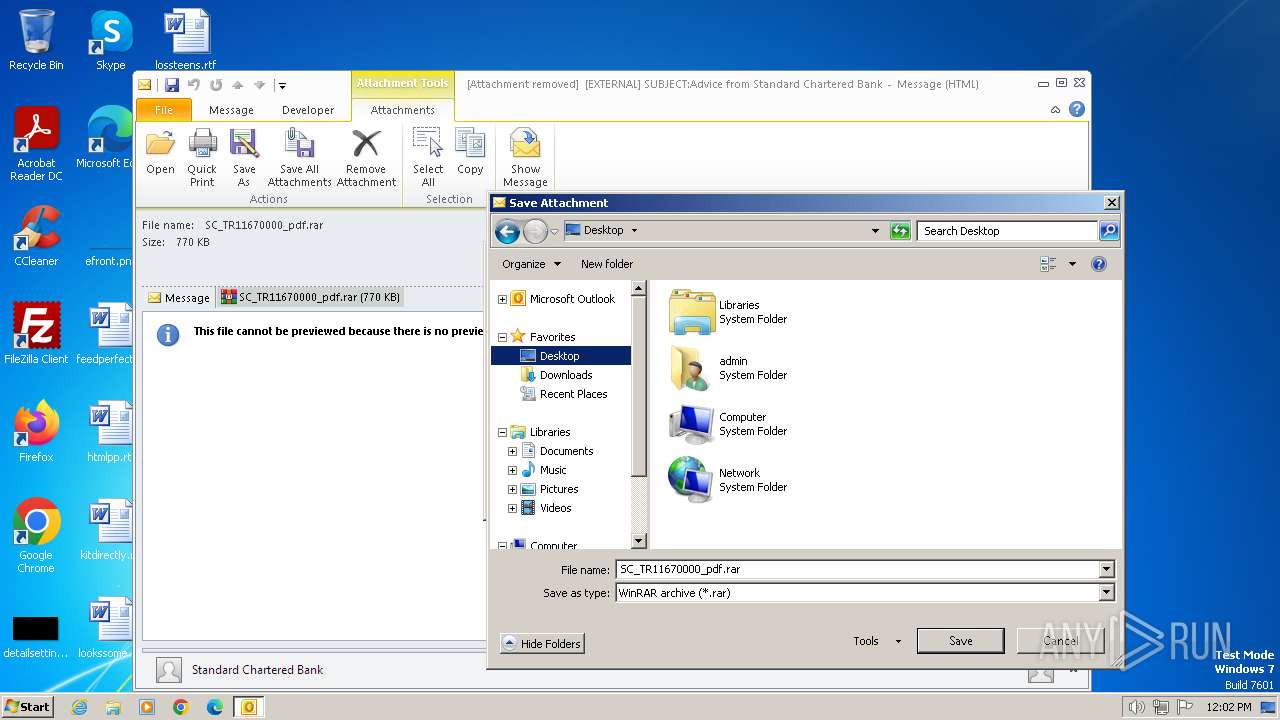Collapse the Libraries tree node

click(502, 432)
